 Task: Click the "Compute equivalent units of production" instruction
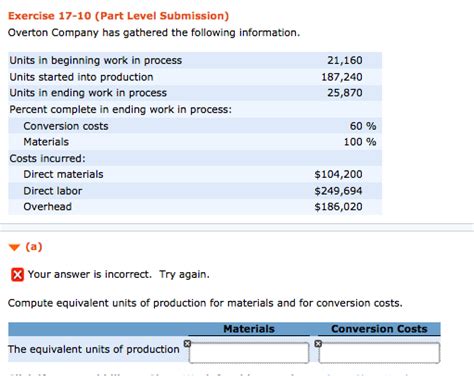click(x=205, y=303)
